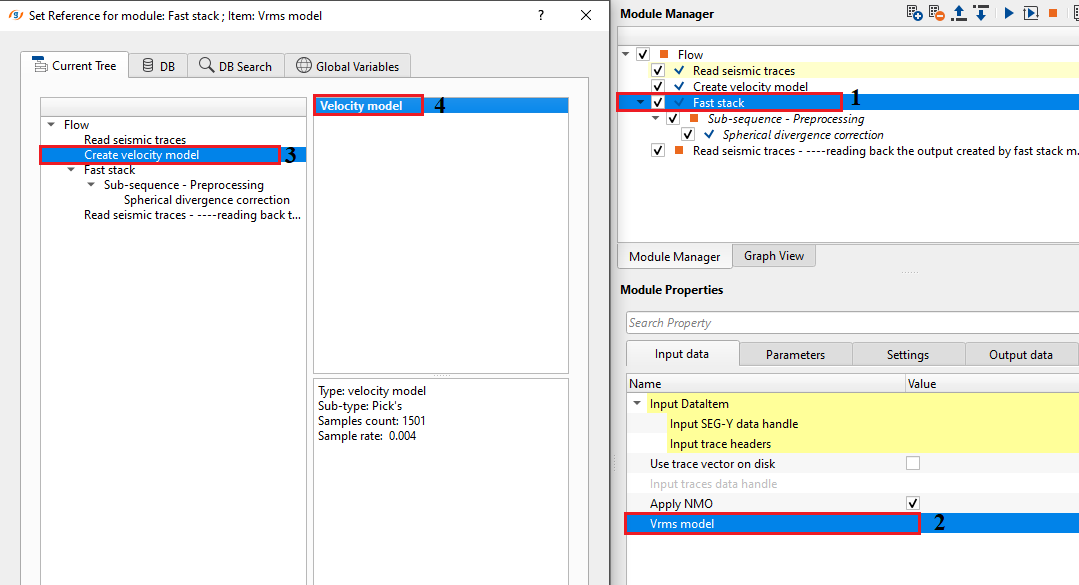The image size is (1079, 585).
Task: Collapse Sub-sequence - Preprocessing in Current Tree
Action: pyautogui.click(x=91, y=185)
